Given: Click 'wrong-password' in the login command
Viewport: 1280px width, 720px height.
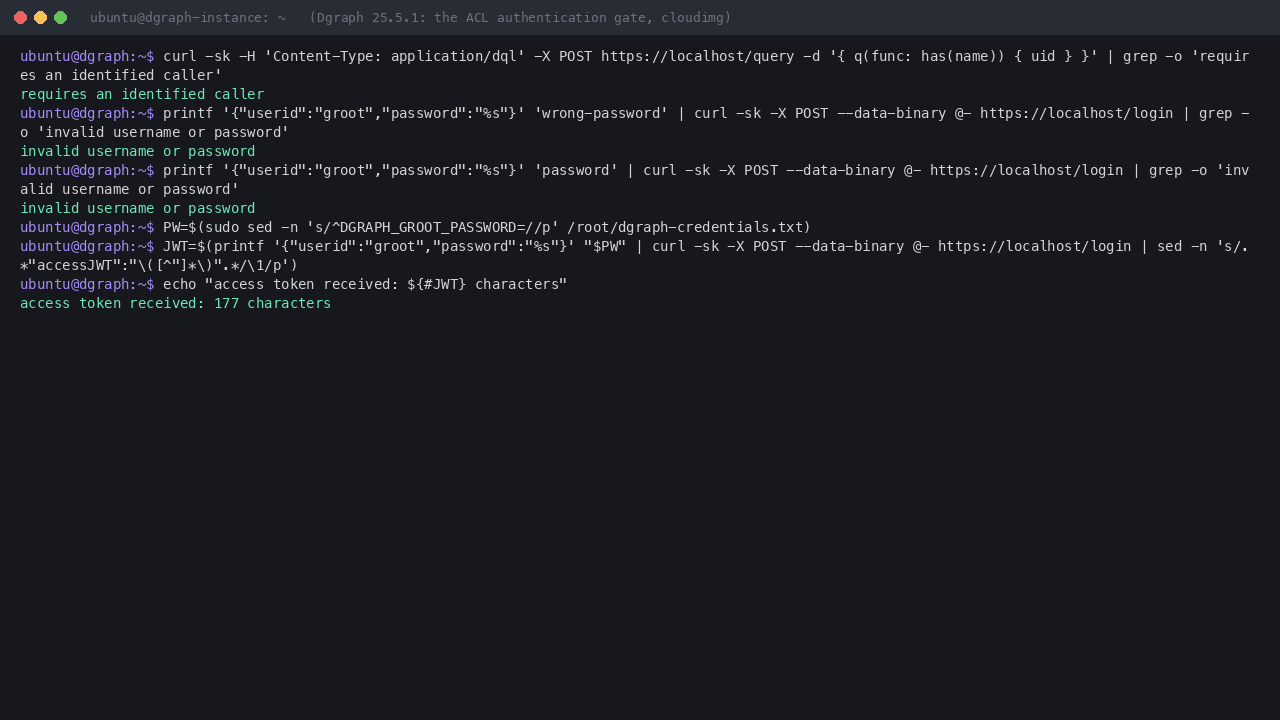Looking at the screenshot, I should (601, 113).
